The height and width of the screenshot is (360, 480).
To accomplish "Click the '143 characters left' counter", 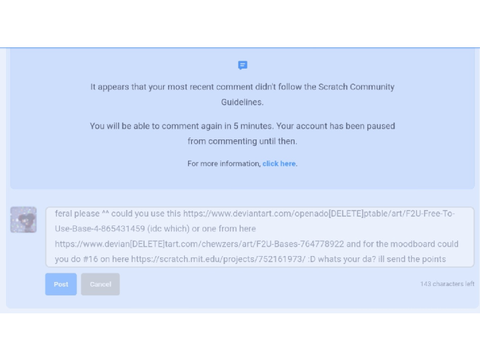I will tap(447, 284).
